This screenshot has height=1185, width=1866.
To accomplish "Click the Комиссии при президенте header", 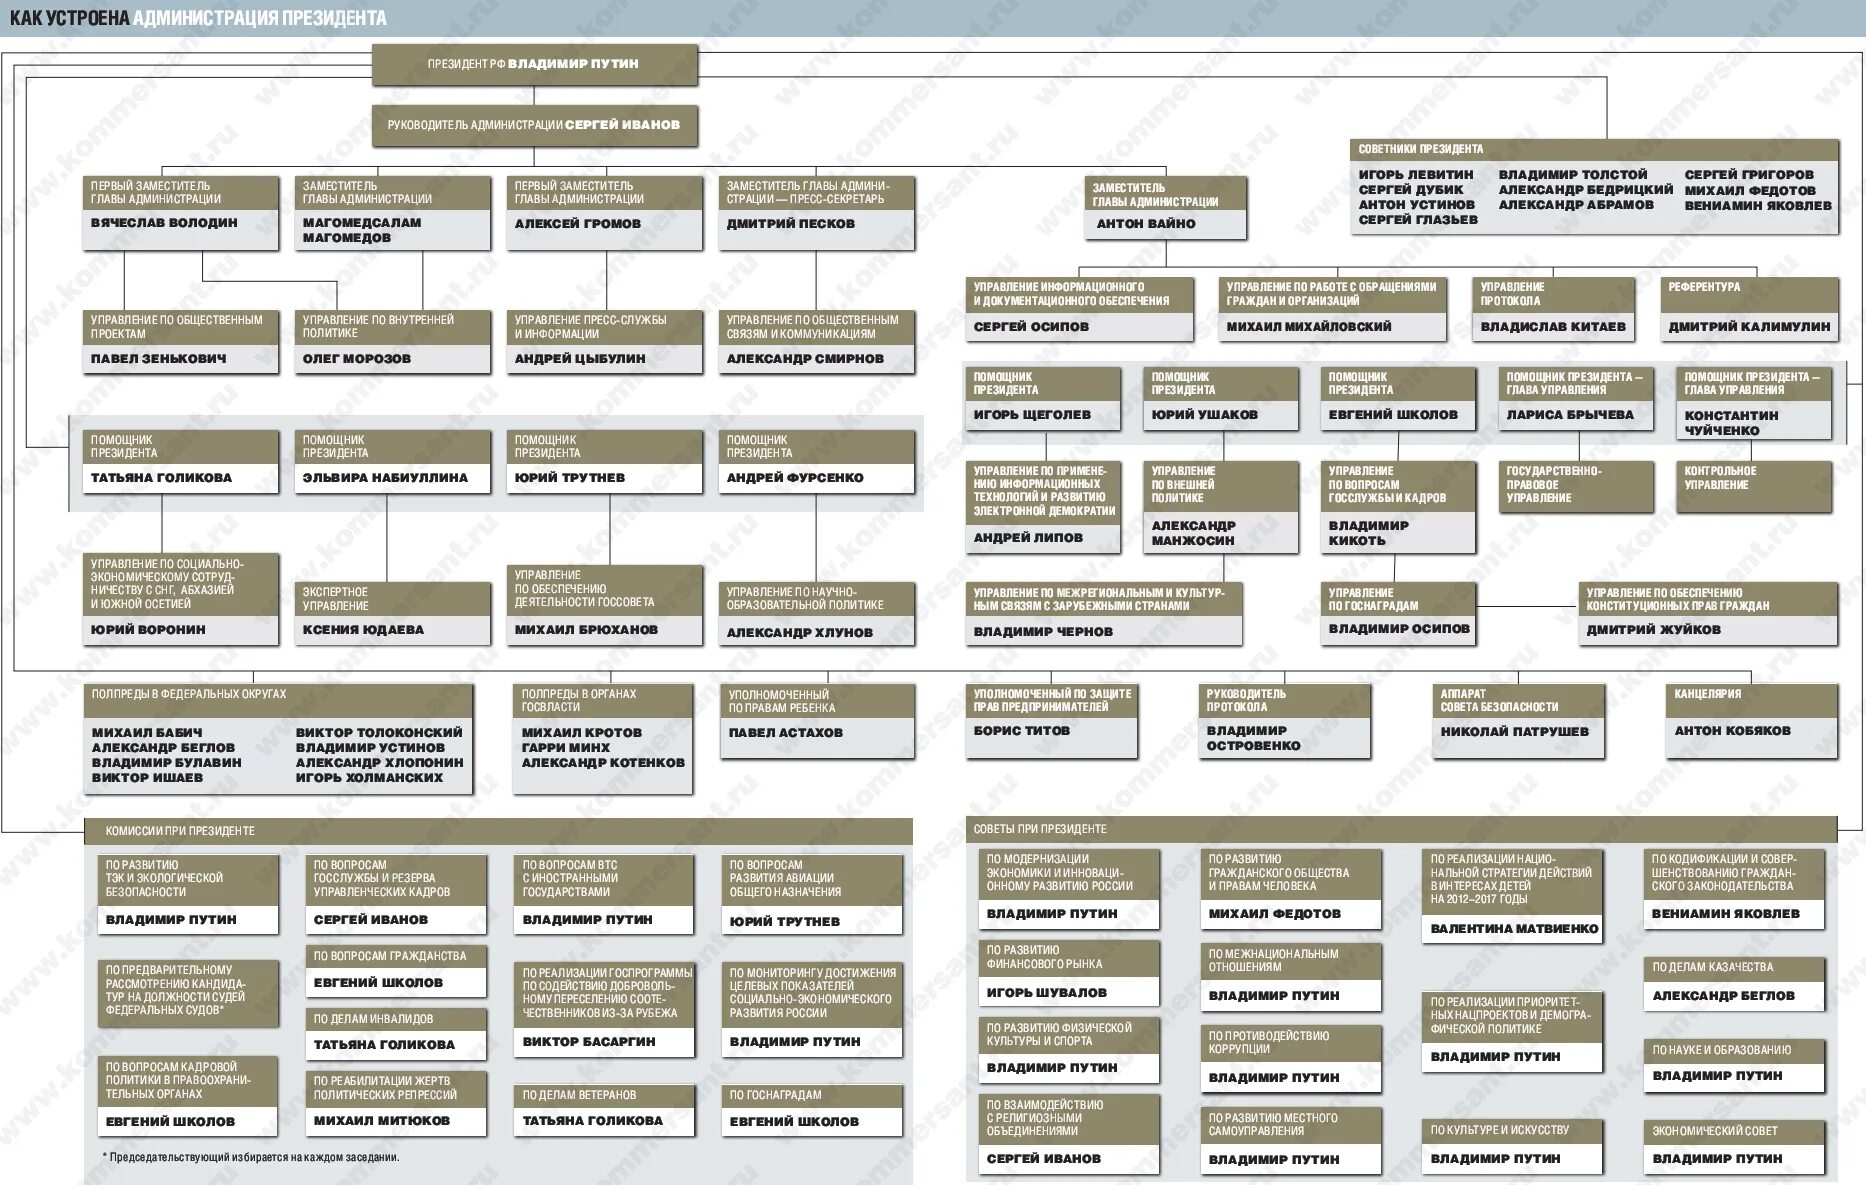I will (x=498, y=831).
